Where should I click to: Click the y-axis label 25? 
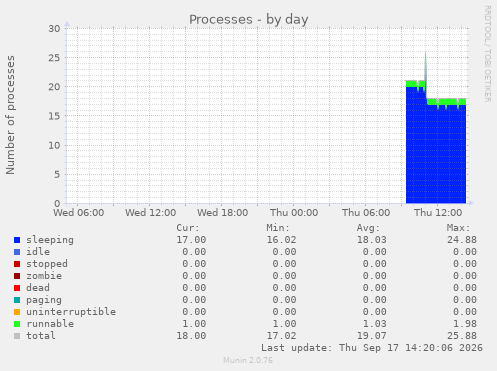coord(54,58)
